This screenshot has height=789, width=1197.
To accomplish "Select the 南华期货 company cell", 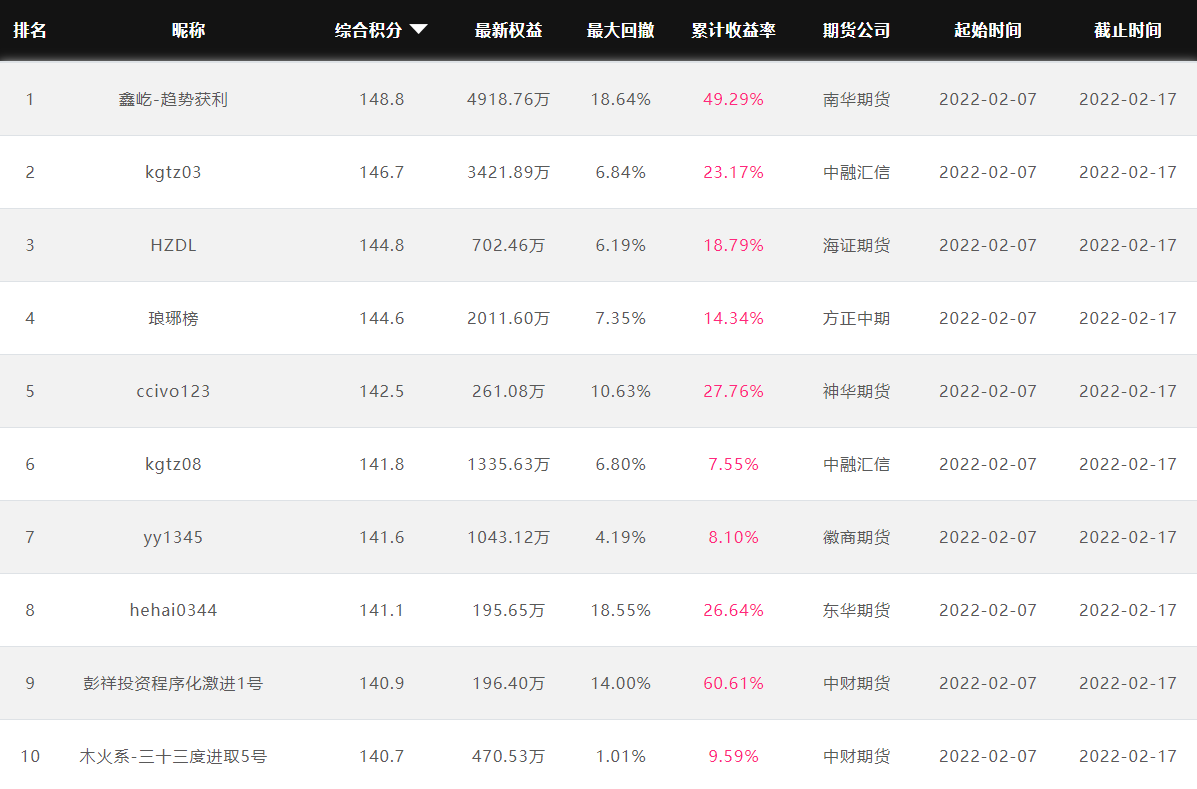I will [857, 99].
